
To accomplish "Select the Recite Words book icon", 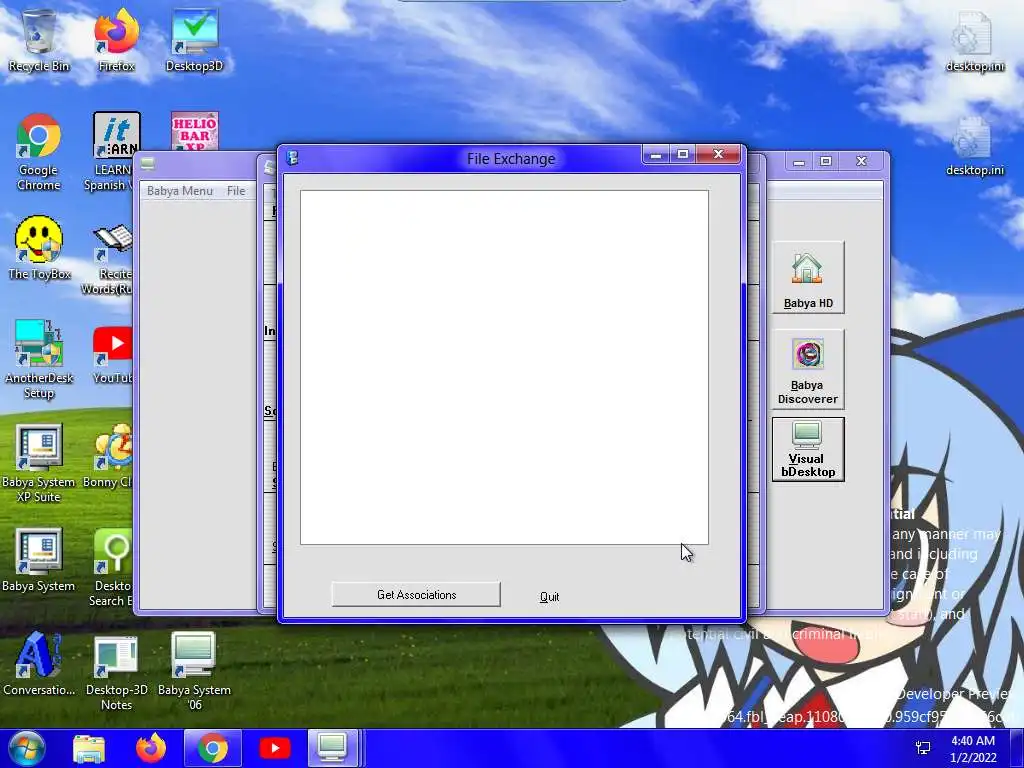I will click(x=110, y=259).
